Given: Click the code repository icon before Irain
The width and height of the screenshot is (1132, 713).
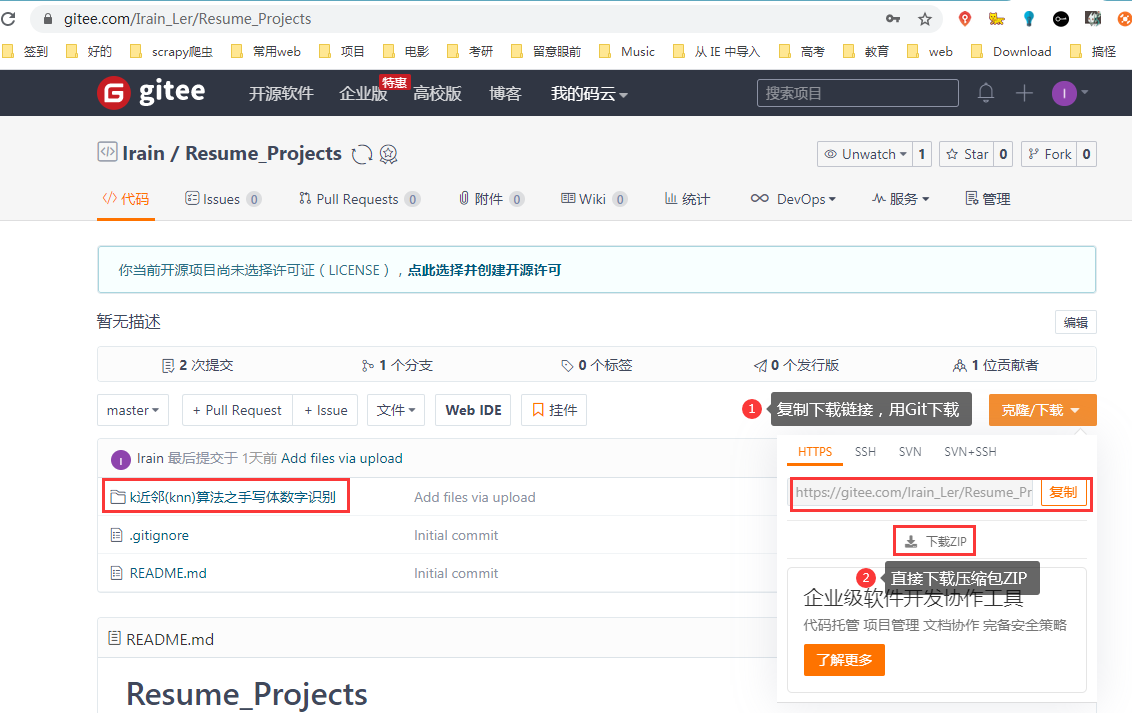Looking at the screenshot, I should [107, 152].
